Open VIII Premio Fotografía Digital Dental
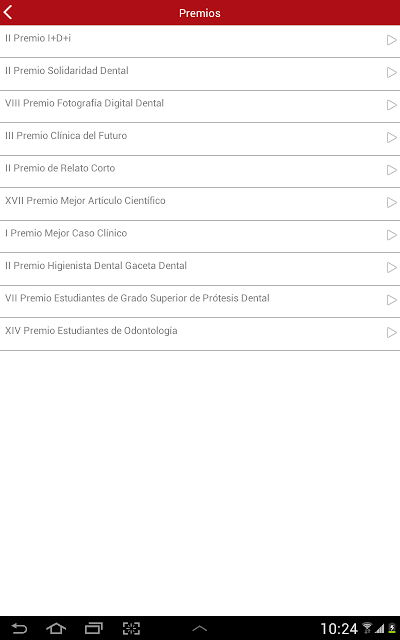Screen dimensions: 400x640 pos(200,107)
